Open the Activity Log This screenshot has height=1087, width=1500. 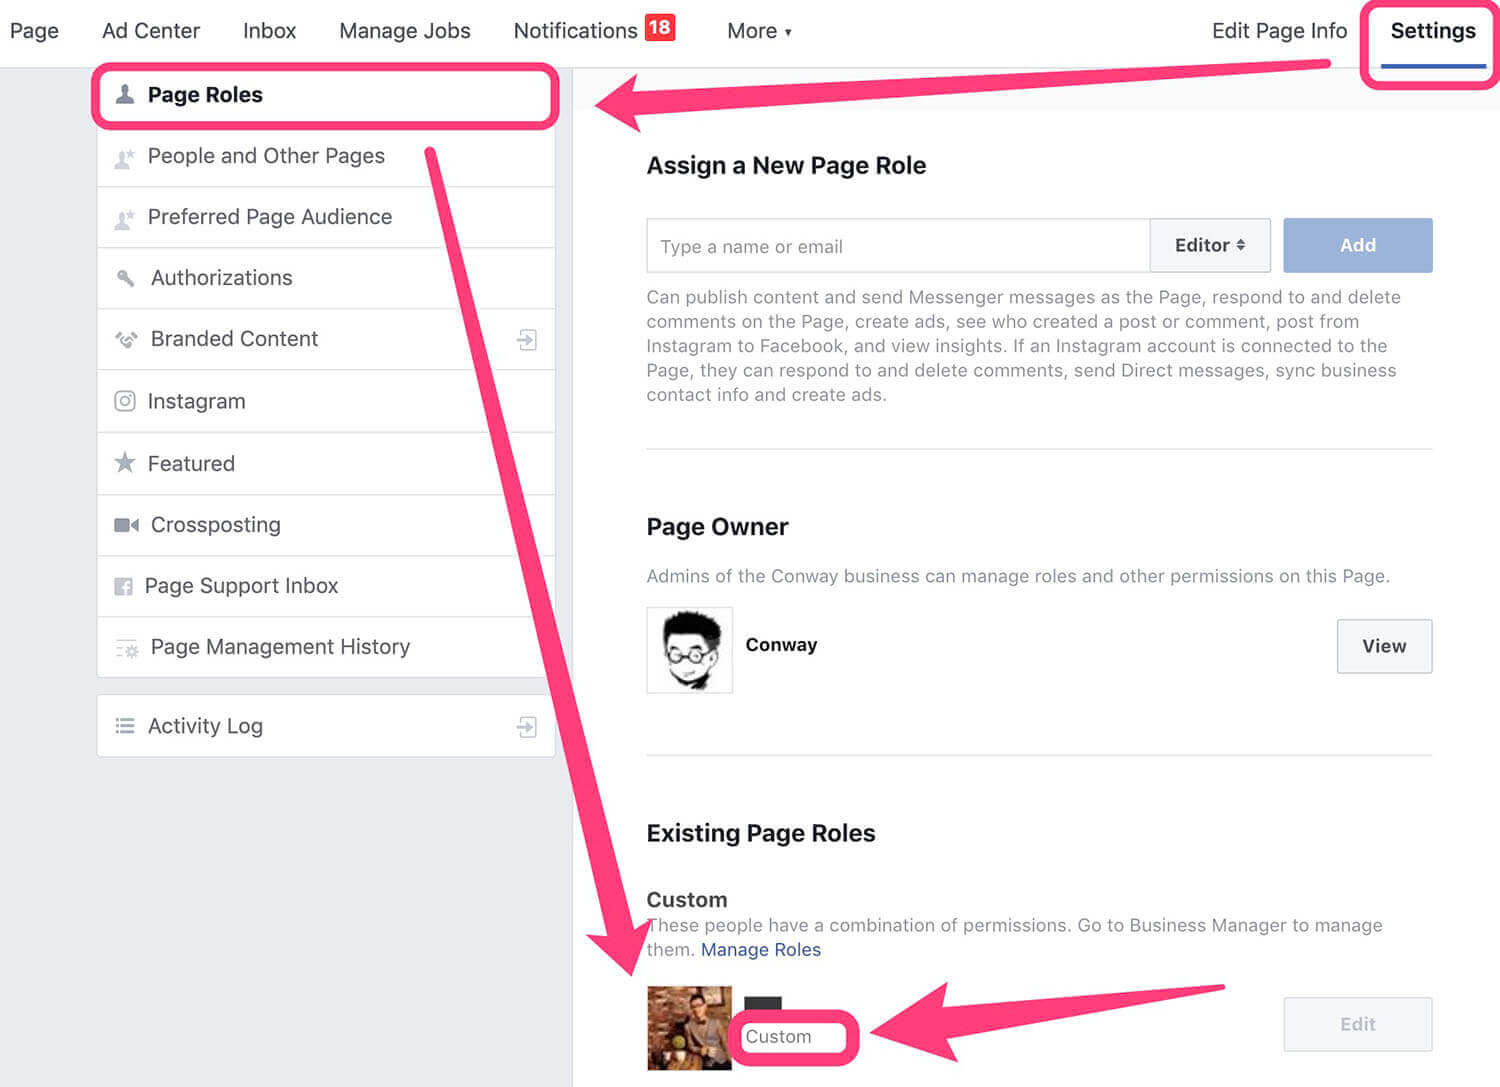tap(326, 726)
